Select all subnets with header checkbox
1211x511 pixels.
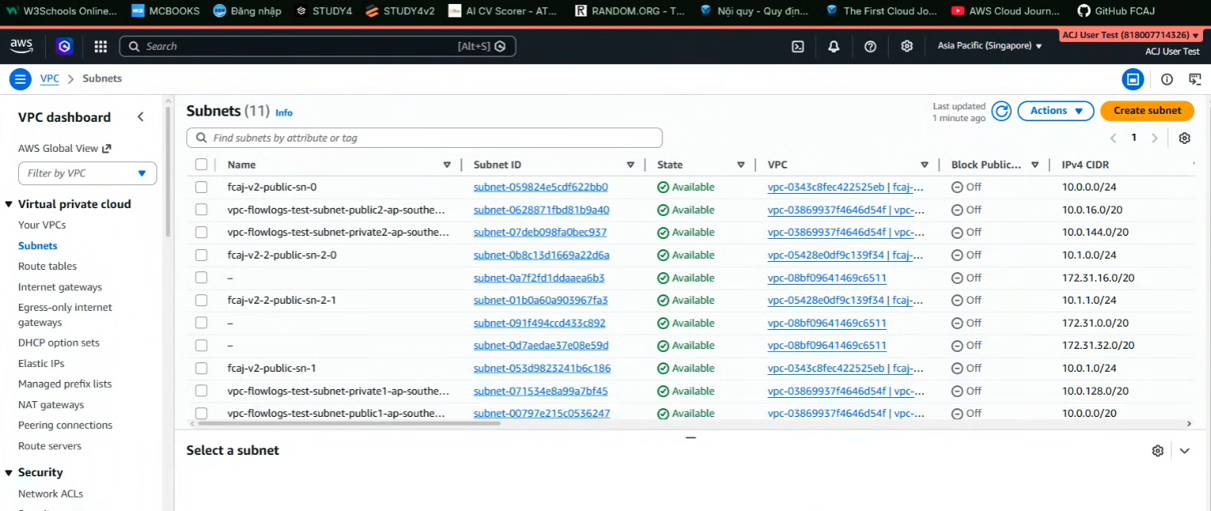pyautogui.click(x=201, y=165)
